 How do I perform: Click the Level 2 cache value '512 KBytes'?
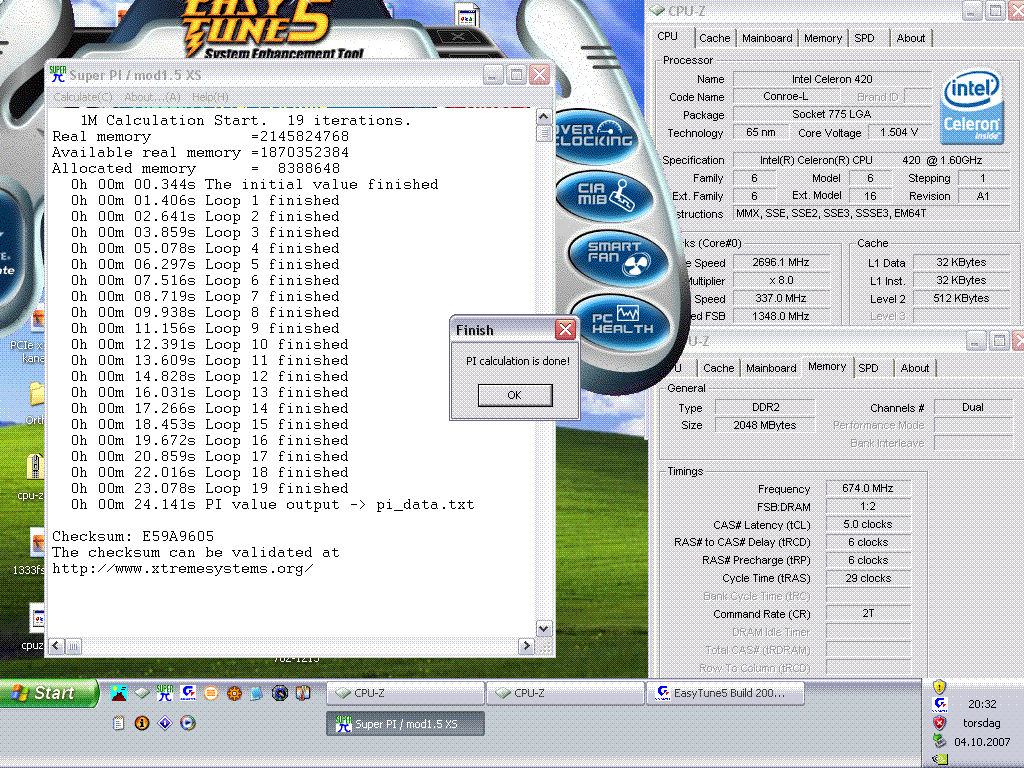pyautogui.click(x=962, y=298)
